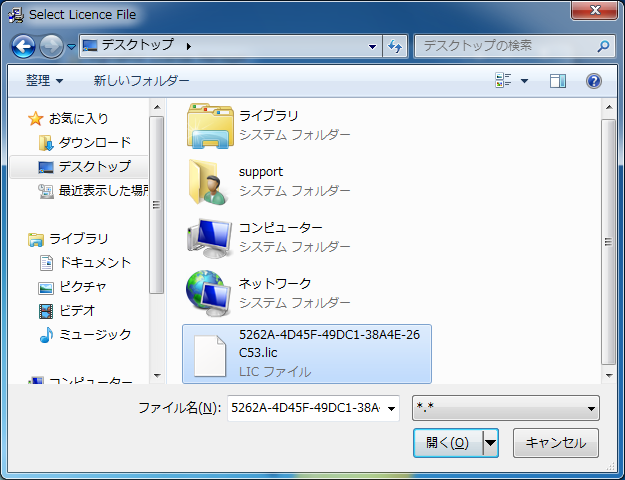The image size is (625, 480).
Task: Click the large ライブラリ folder icon
Action: [x=210, y=126]
